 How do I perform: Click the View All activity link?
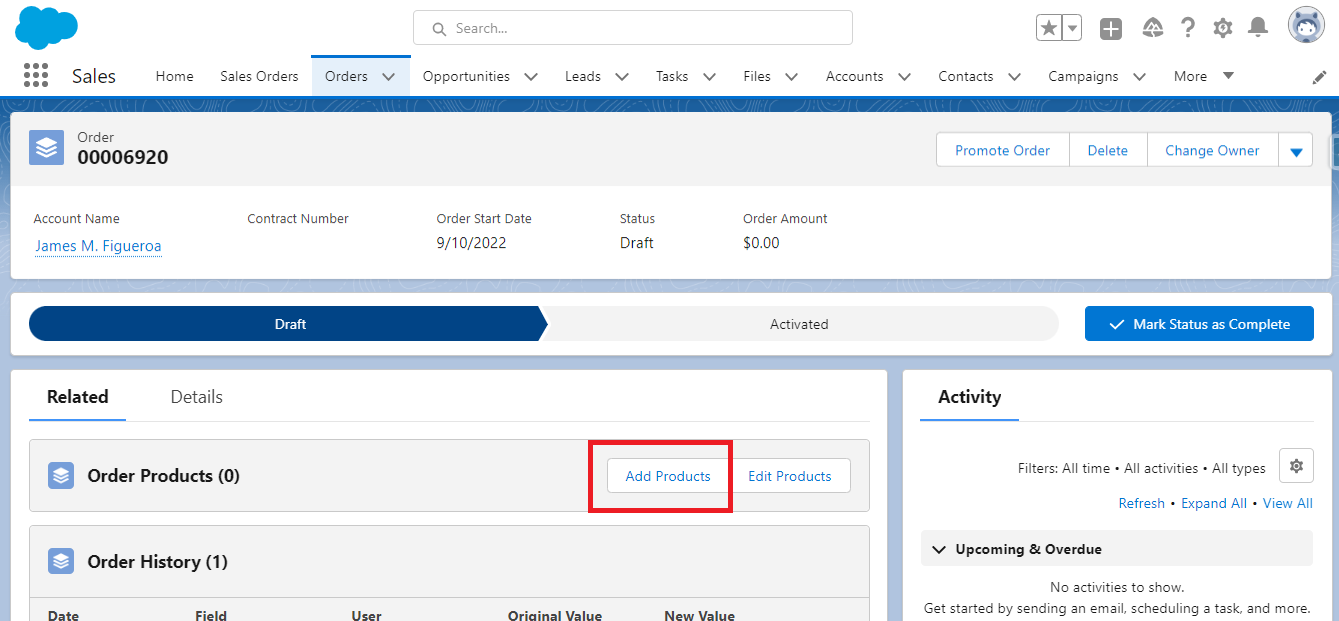tap(1288, 503)
